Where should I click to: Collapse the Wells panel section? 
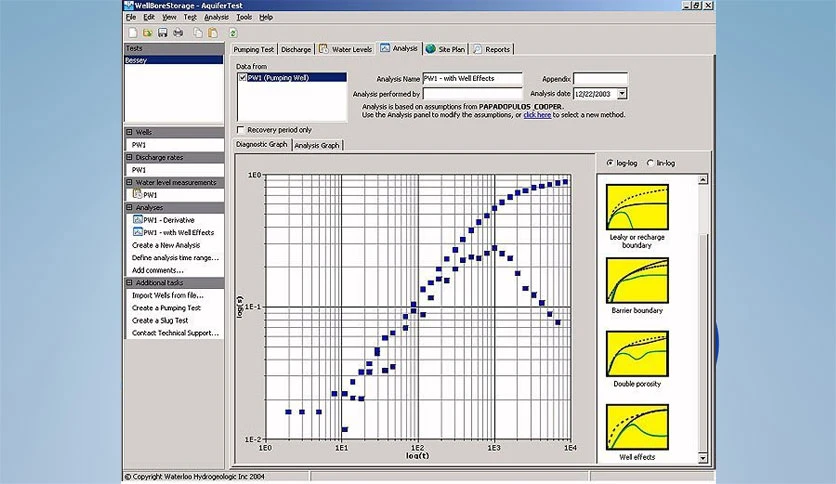pyautogui.click(x=130, y=132)
